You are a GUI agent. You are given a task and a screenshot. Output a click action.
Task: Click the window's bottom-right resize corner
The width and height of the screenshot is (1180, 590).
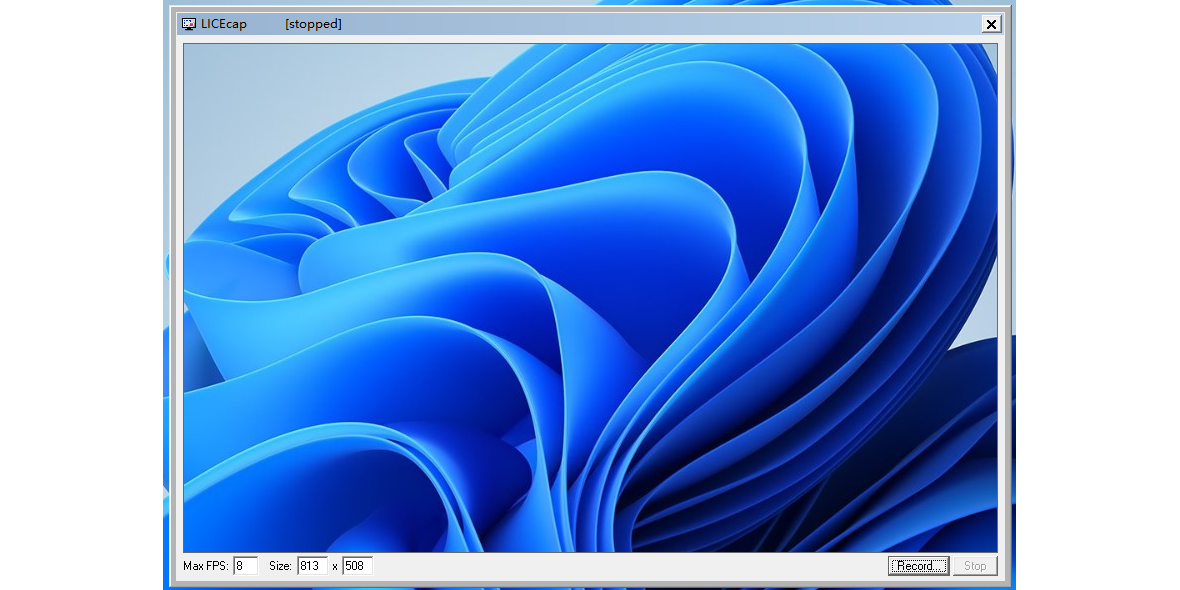coord(1009,583)
